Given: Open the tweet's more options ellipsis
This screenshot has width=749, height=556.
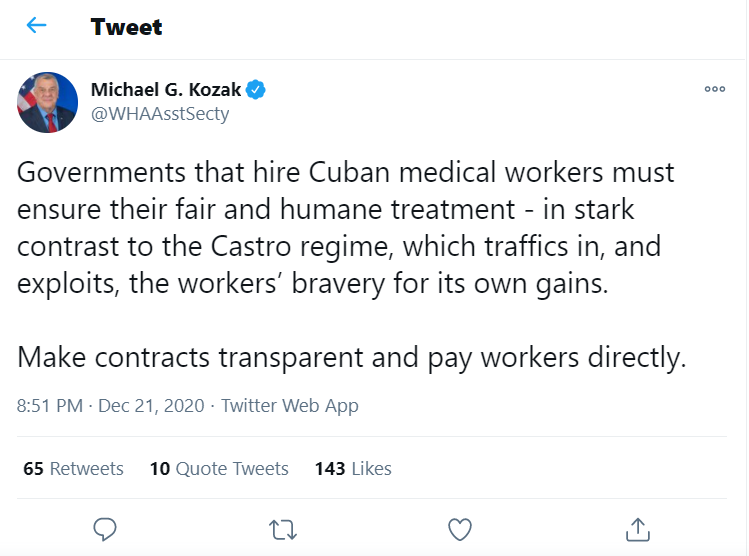Looking at the screenshot, I should [x=714, y=89].
